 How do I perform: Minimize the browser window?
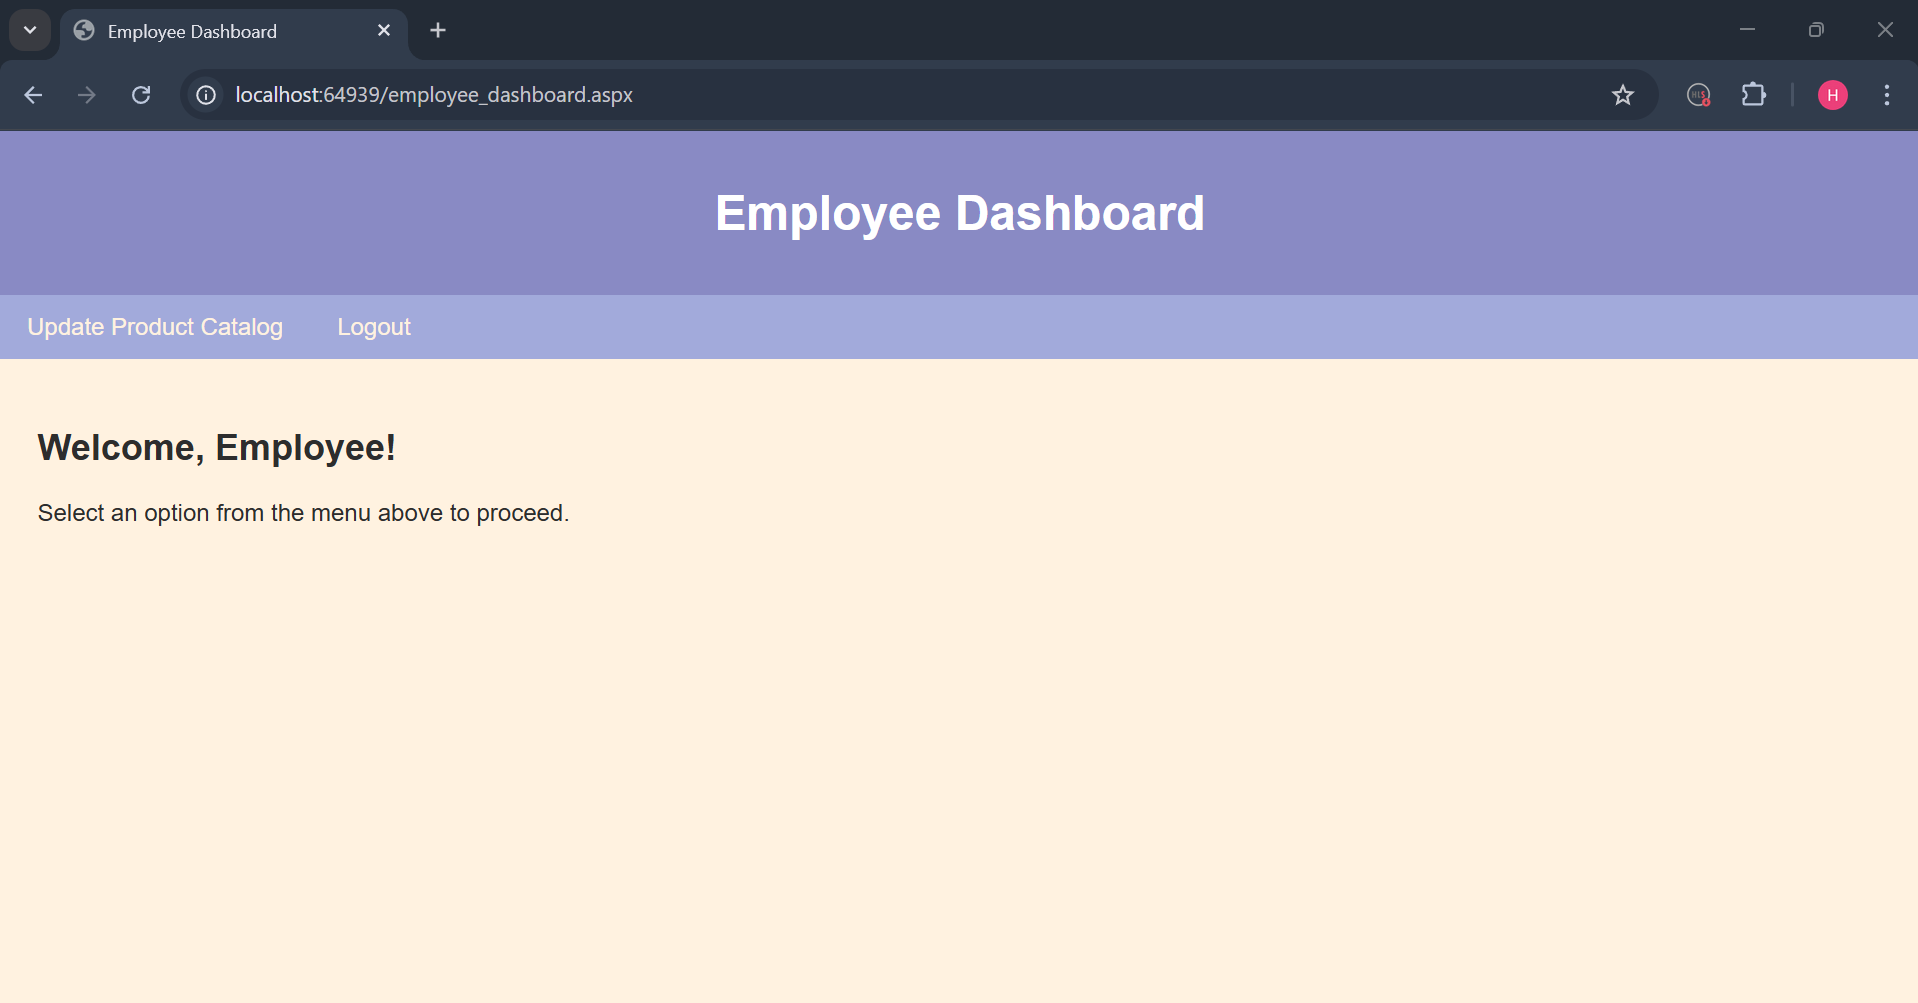click(x=1748, y=30)
